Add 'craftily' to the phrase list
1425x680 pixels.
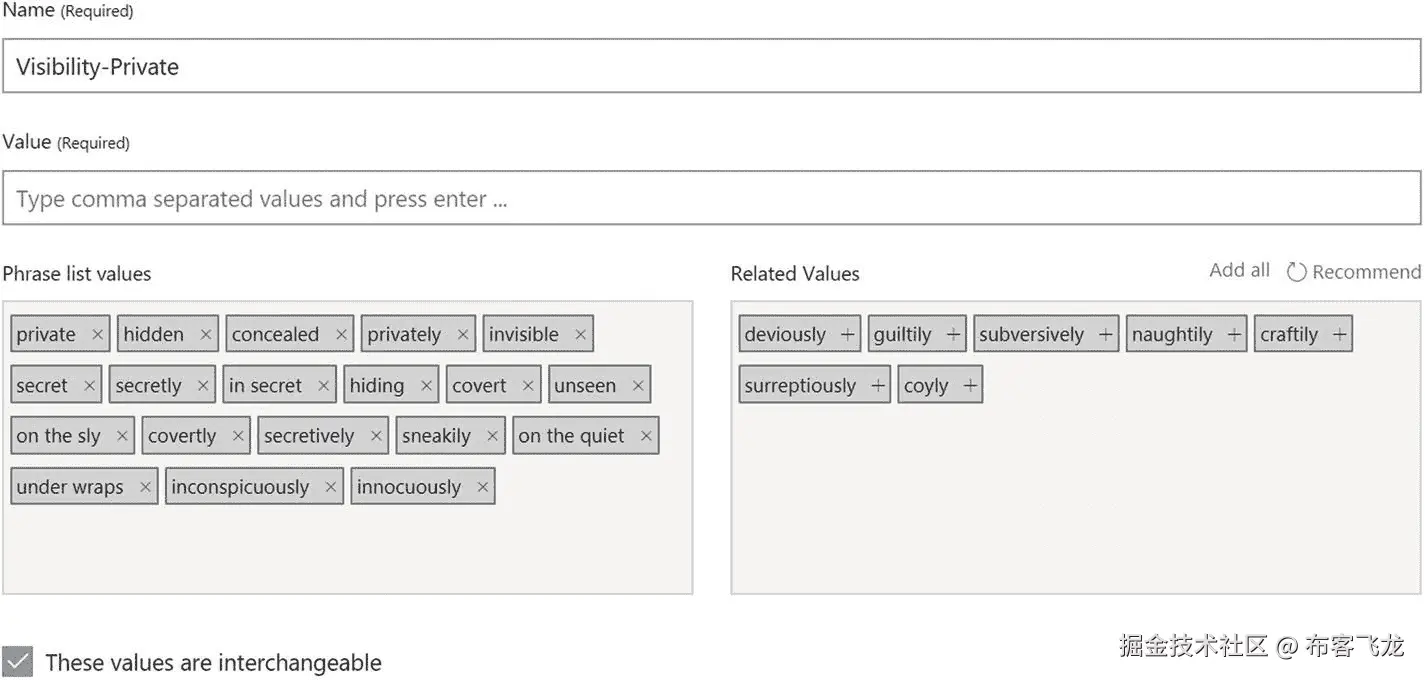click(1339, 335)
